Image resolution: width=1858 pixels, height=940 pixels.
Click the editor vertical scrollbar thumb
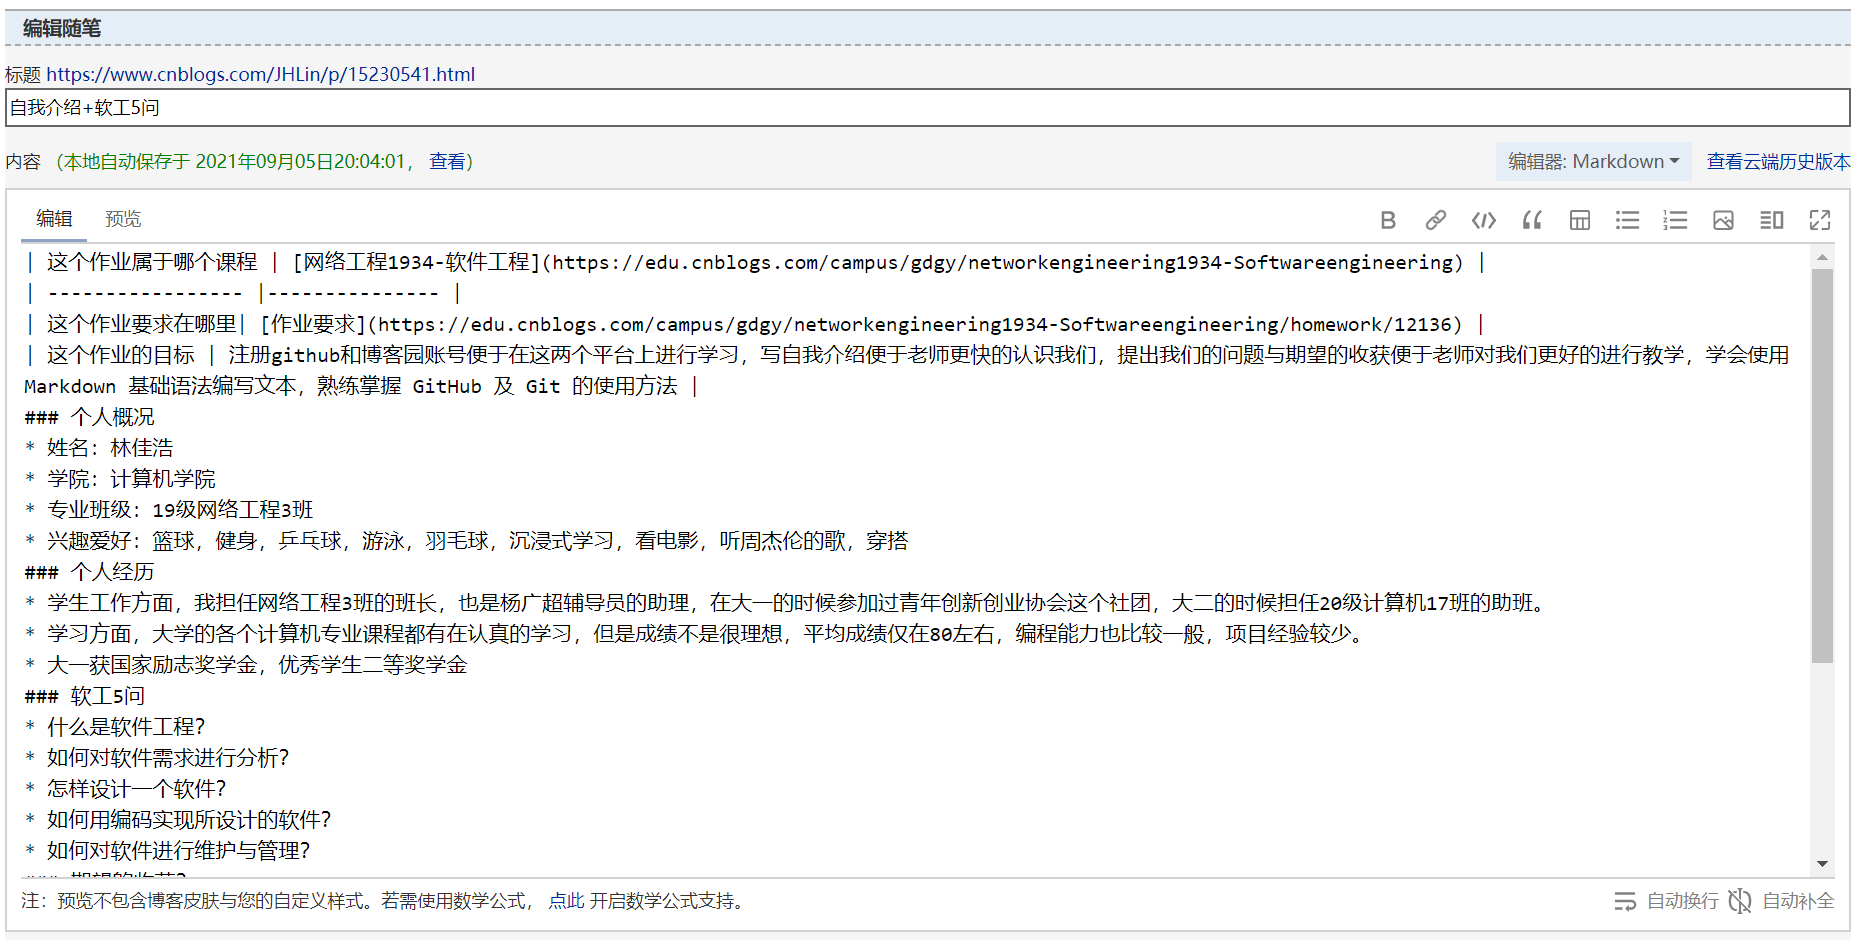pyautogui.click(x=1822, y=466)
